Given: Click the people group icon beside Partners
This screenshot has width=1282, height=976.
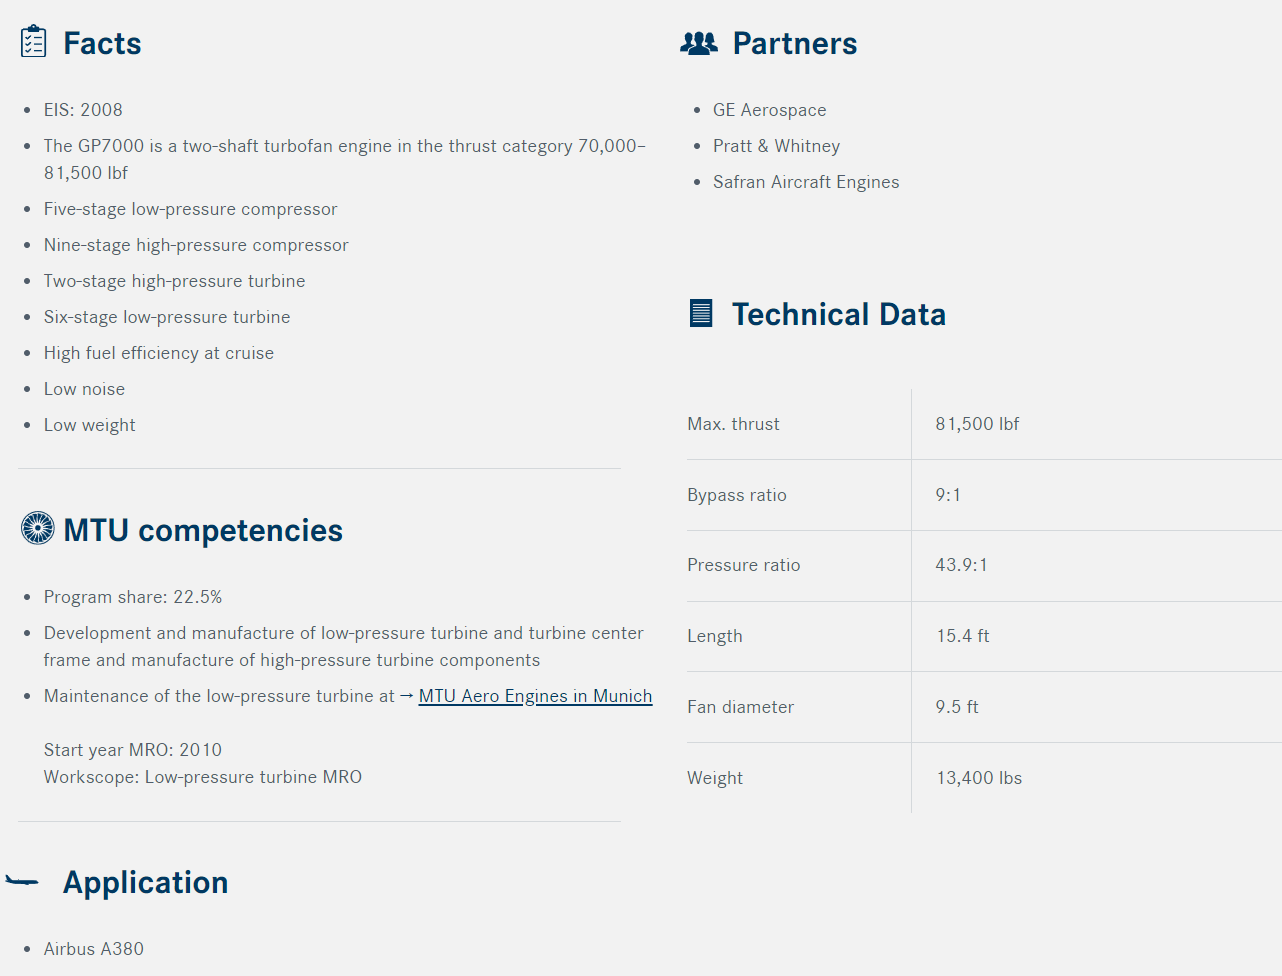Looking at the screenshot, I should point(699,43).
